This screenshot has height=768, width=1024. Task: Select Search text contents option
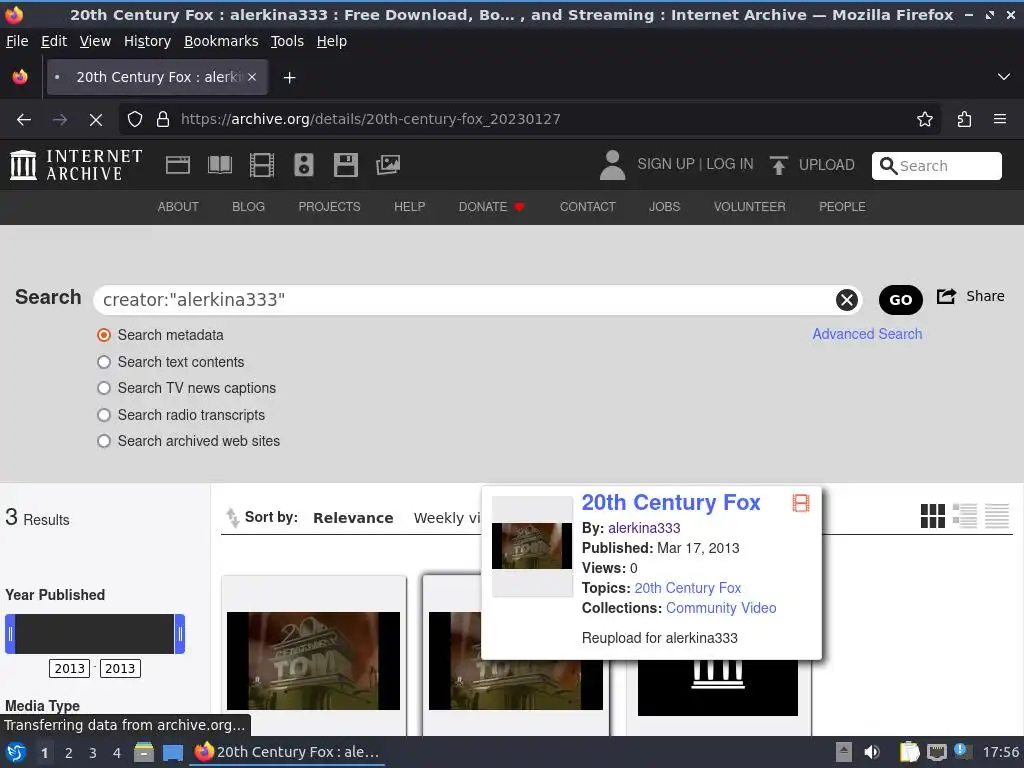click(104, 362)
